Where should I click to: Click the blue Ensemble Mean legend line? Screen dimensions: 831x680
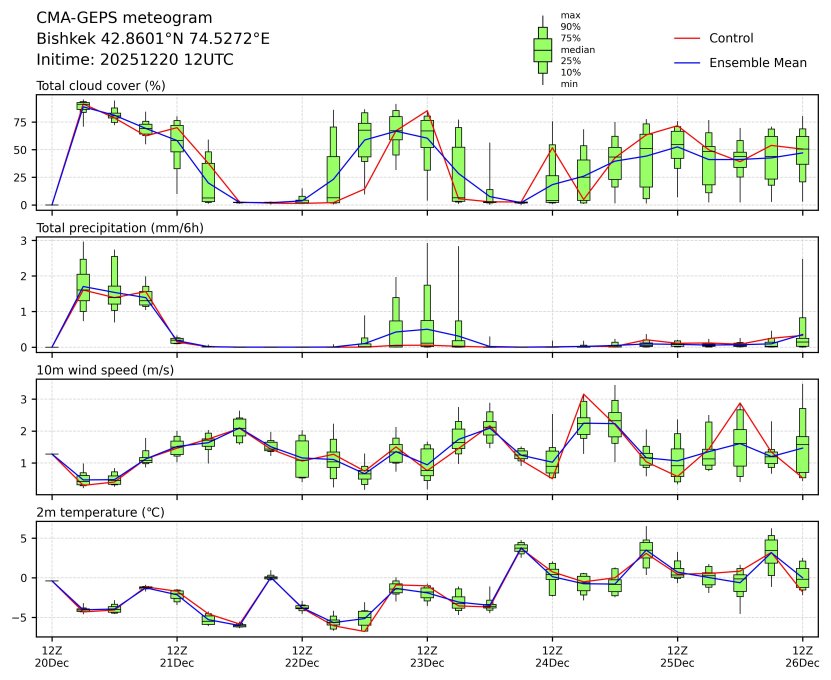click(x=685, y=63)
